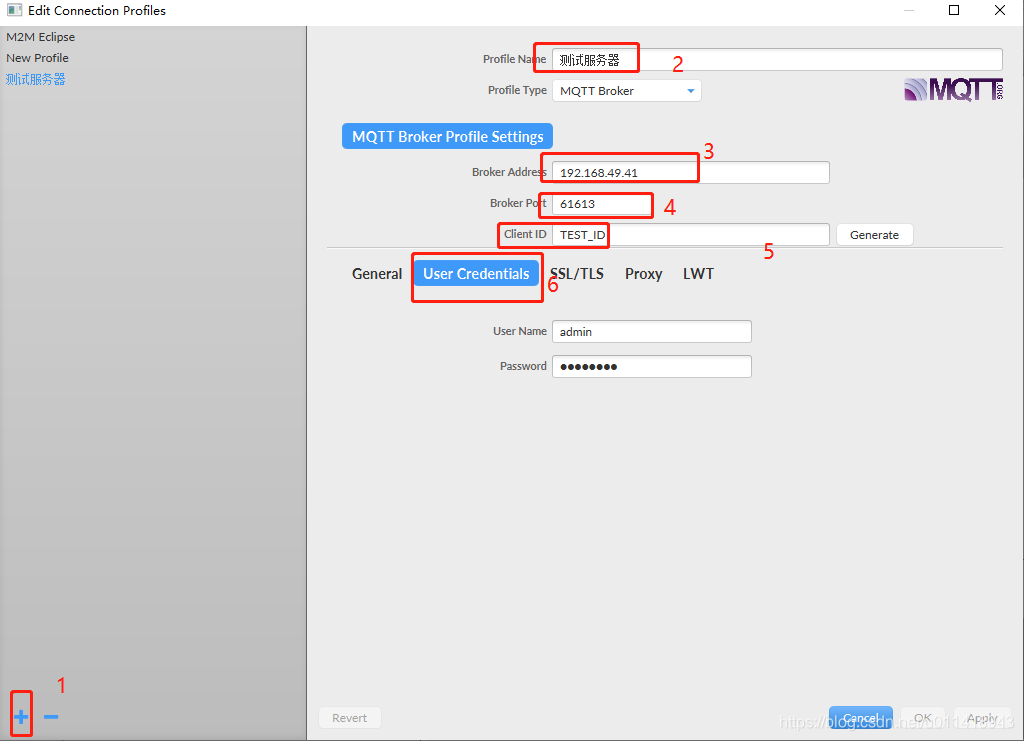Screen dimensions: 1024x741
Task: Open the MQTT logo in the top right
Action: point(953,89)
